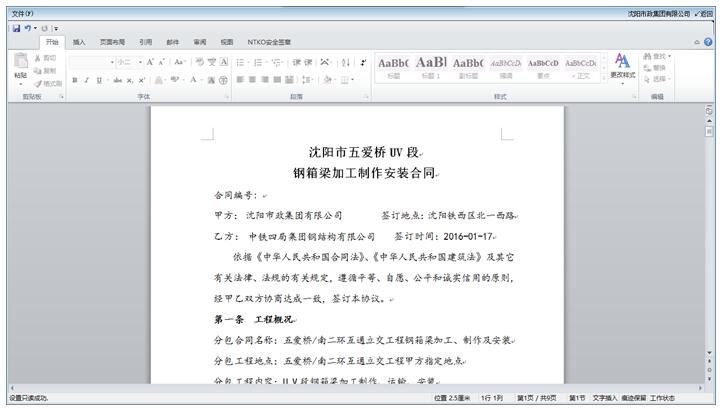Click the Decrease Indent icon
The width and height of the screenshot is (723, 413).
(x=296, y=62)
